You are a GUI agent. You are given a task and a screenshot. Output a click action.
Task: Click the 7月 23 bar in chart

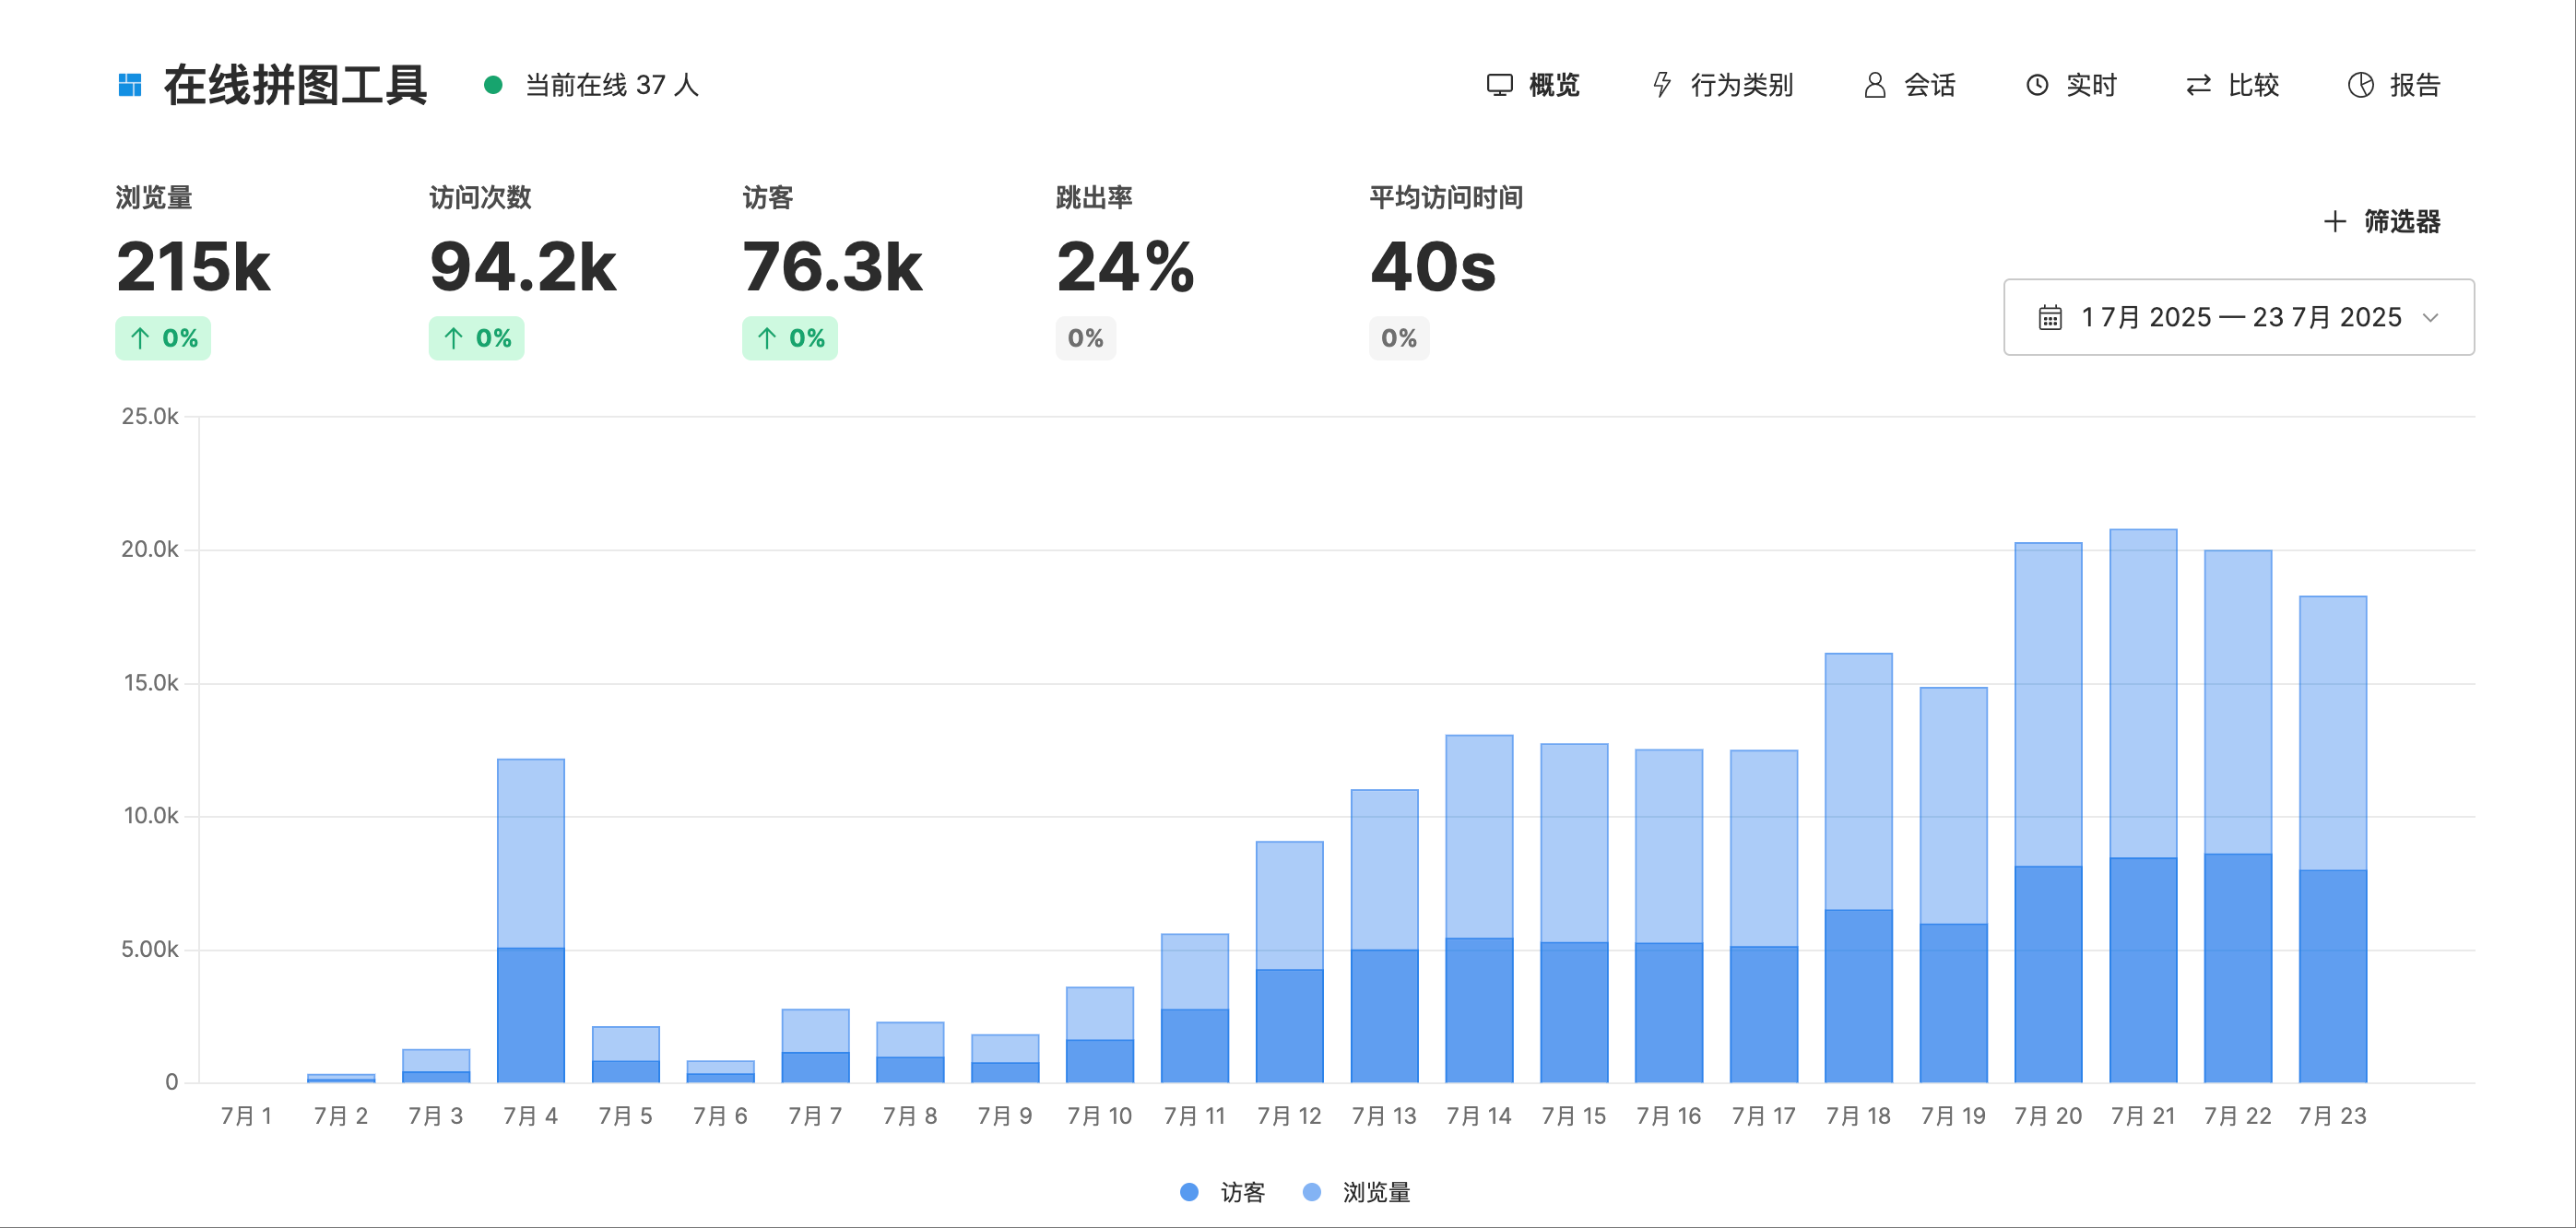pyautogui.click(x=2333, y=839)
